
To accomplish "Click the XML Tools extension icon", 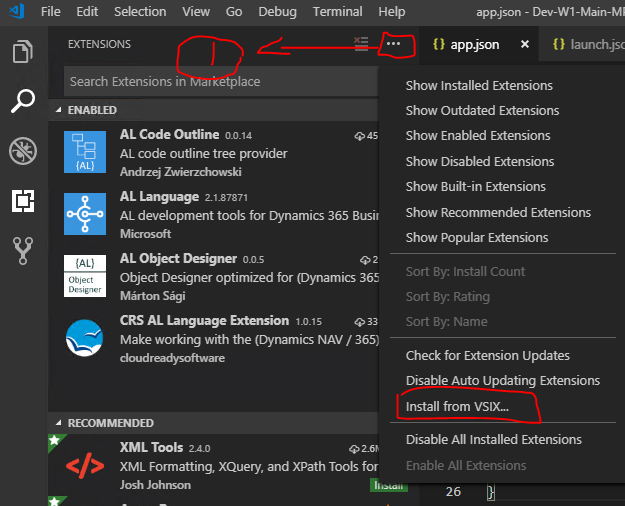I will pos(85,466).
